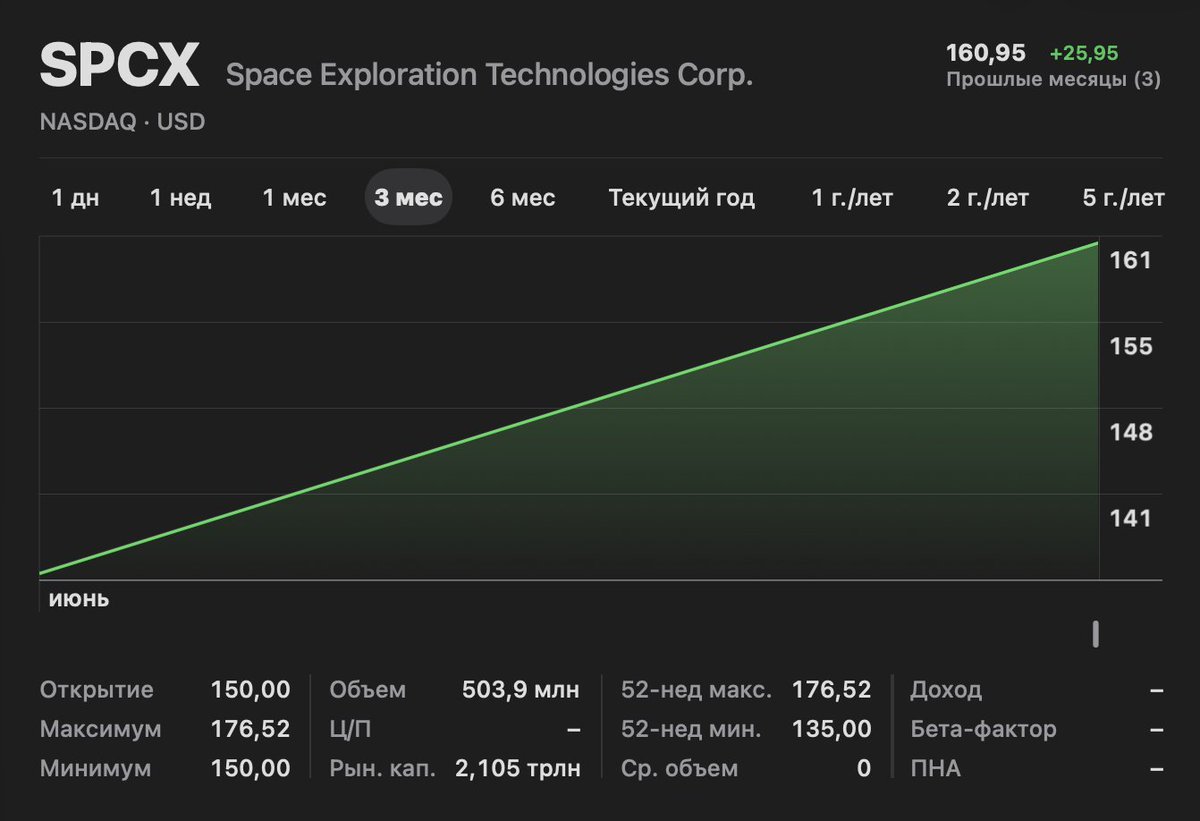Click the ПНА label
1200x821 pixels.
935,769
